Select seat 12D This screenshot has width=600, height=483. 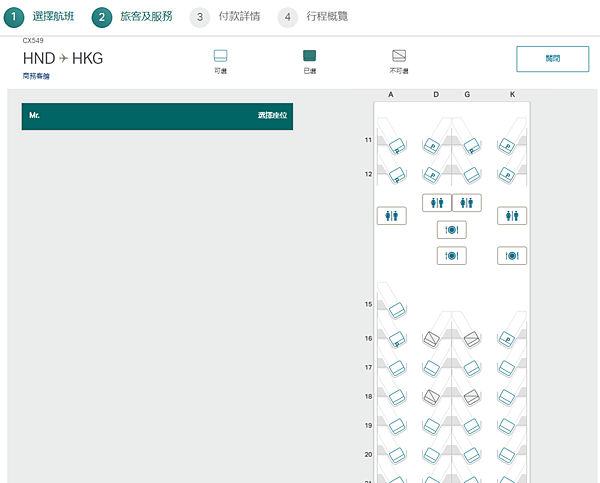point(431,175)
